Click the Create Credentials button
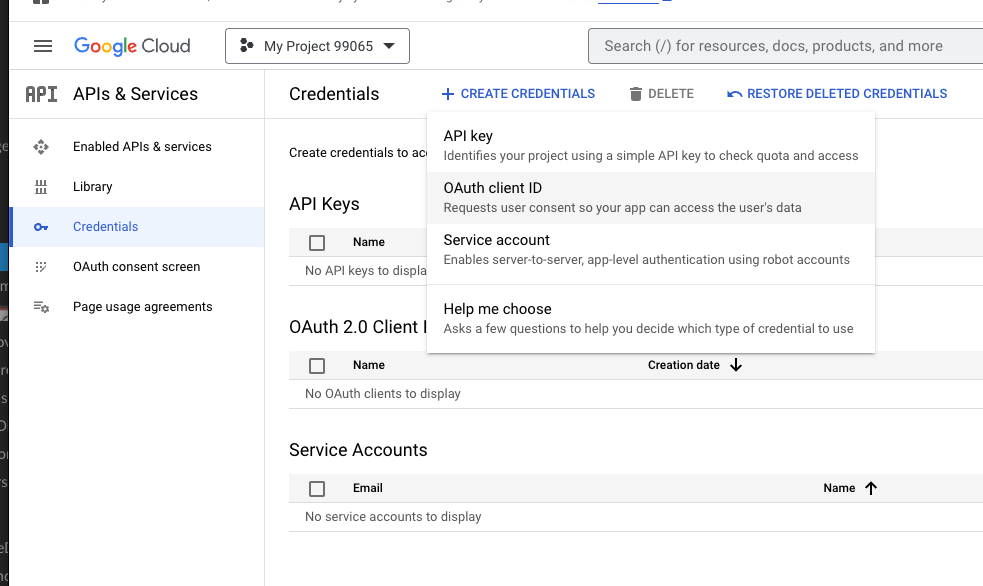 518,94
